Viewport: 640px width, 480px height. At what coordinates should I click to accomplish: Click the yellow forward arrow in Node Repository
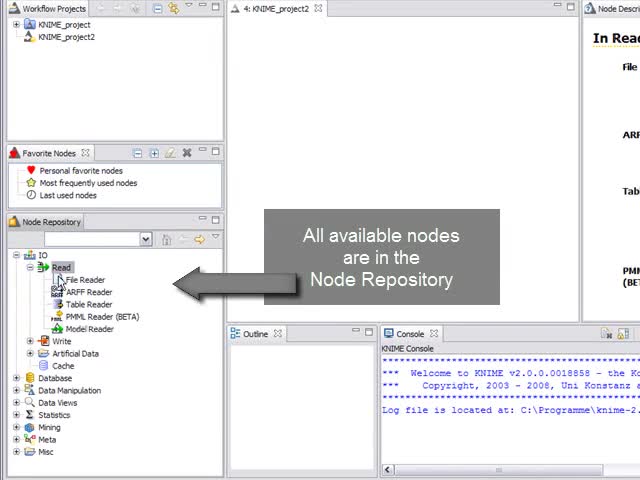click(x=200, y=239)
